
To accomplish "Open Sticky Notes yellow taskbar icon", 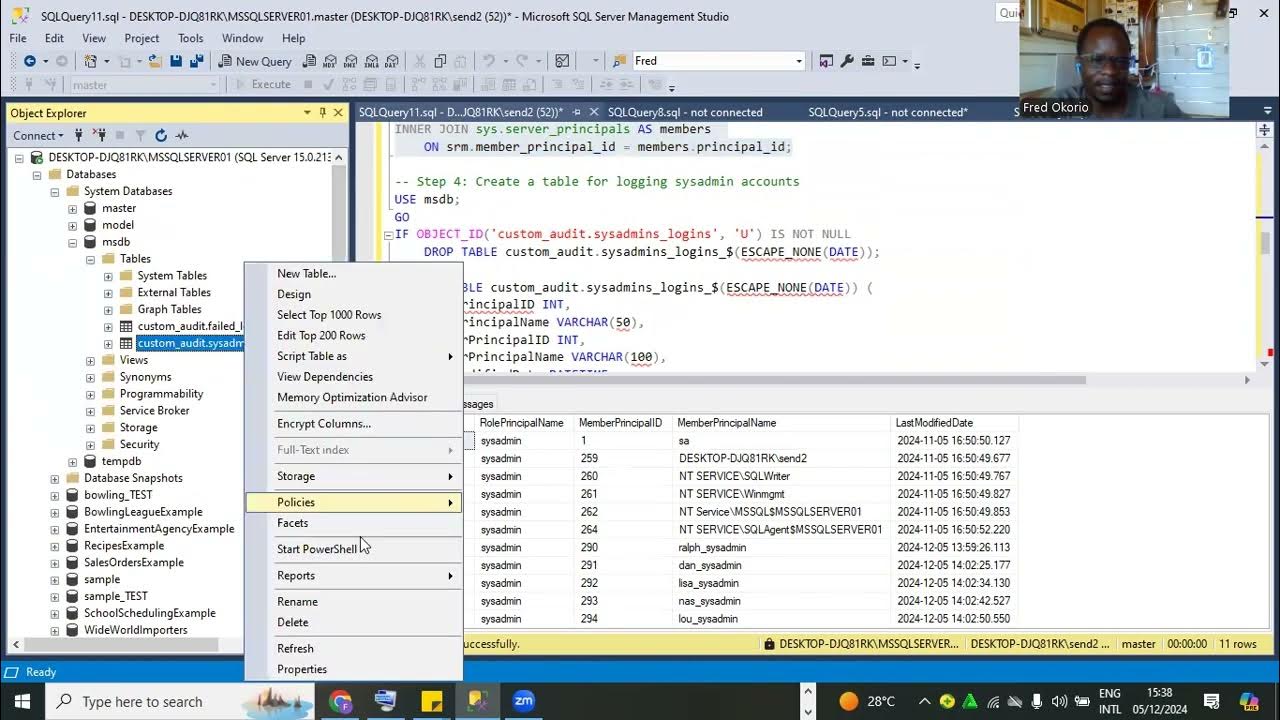I will [432, 701].
